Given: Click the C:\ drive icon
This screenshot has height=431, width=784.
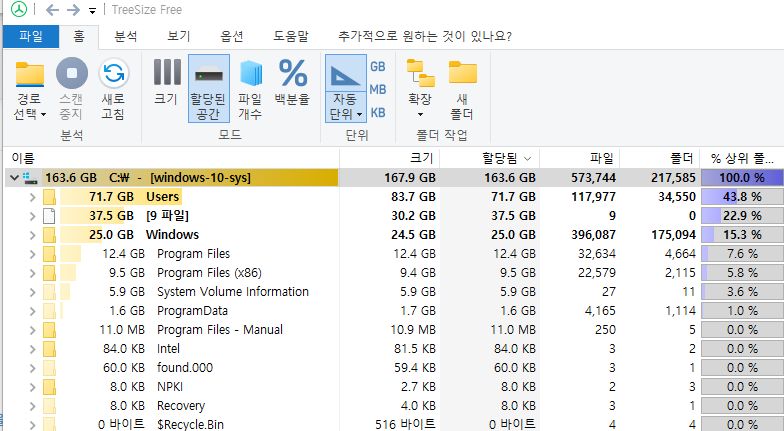Looking at the screenshot, I should 30,178.
